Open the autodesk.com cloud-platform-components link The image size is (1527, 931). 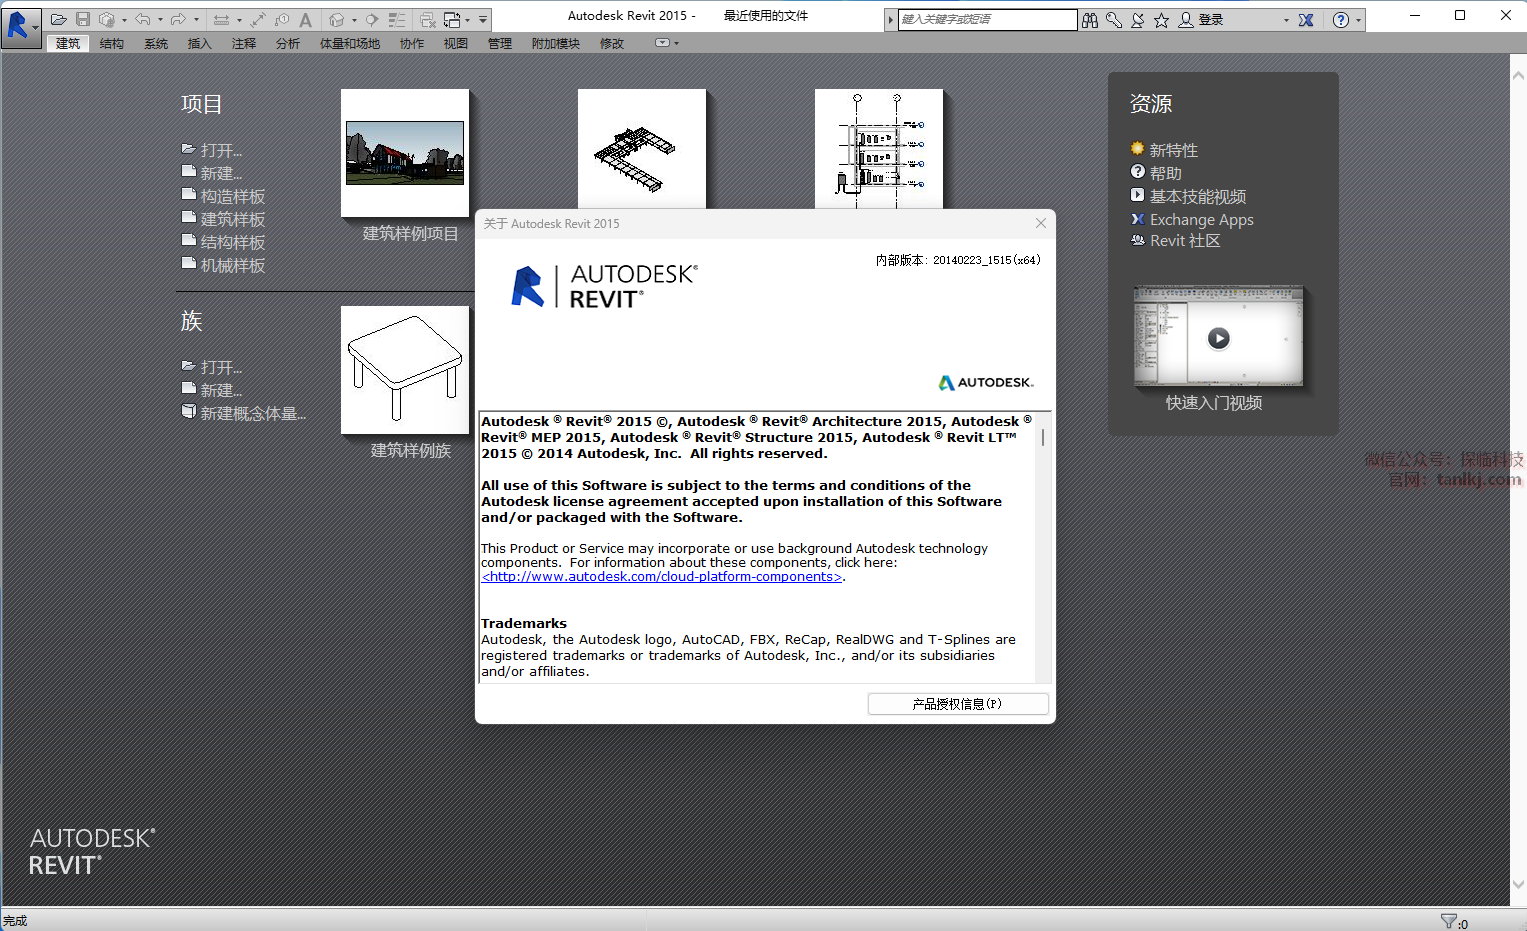[x=661, y=577]
